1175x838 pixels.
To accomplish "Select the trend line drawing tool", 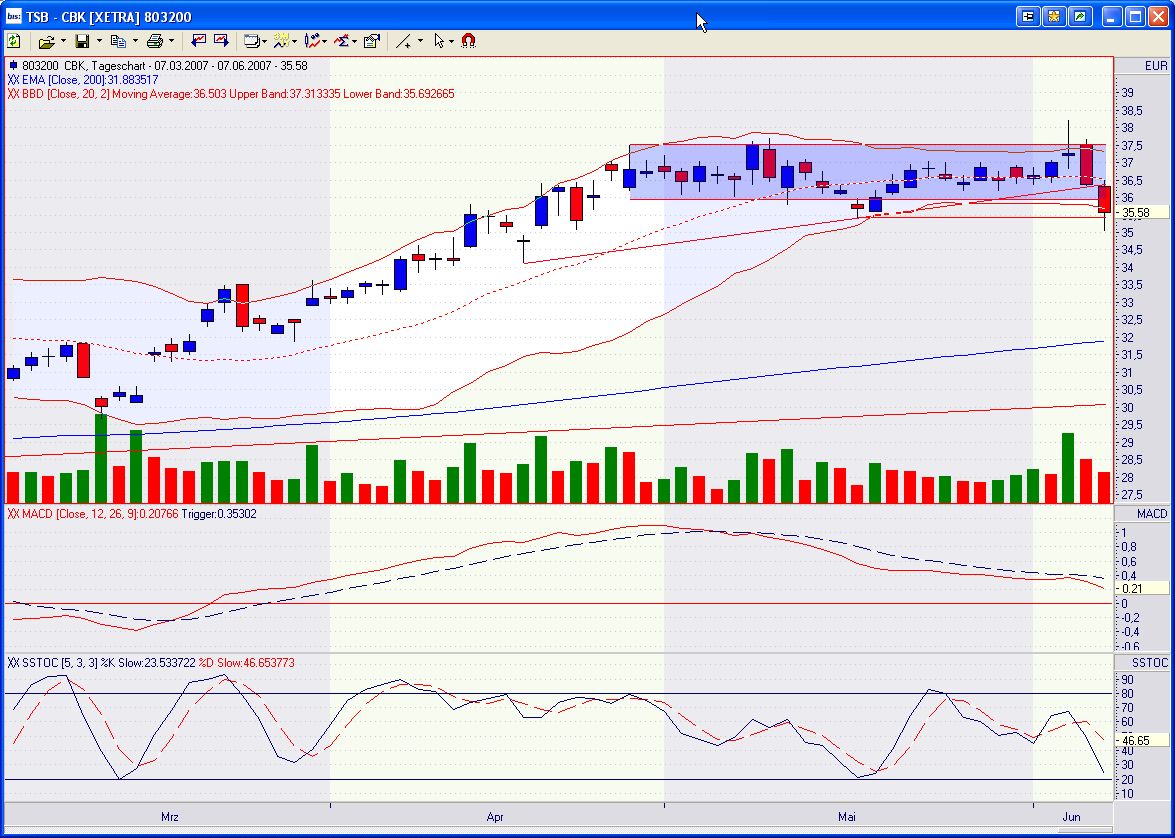I will 404,42.
